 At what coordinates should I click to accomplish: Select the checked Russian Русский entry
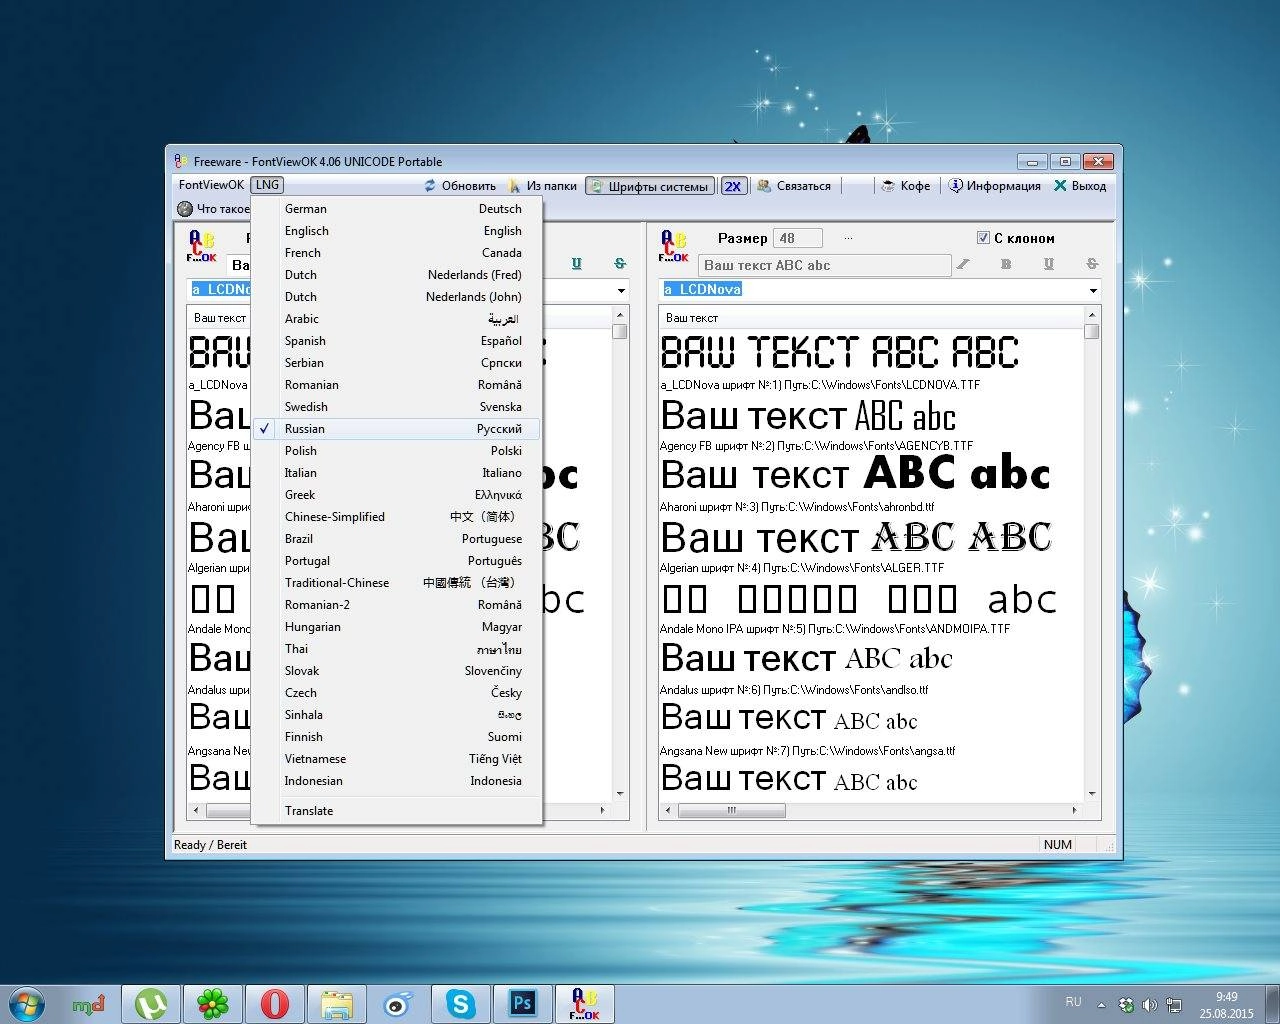click(396, 429)
